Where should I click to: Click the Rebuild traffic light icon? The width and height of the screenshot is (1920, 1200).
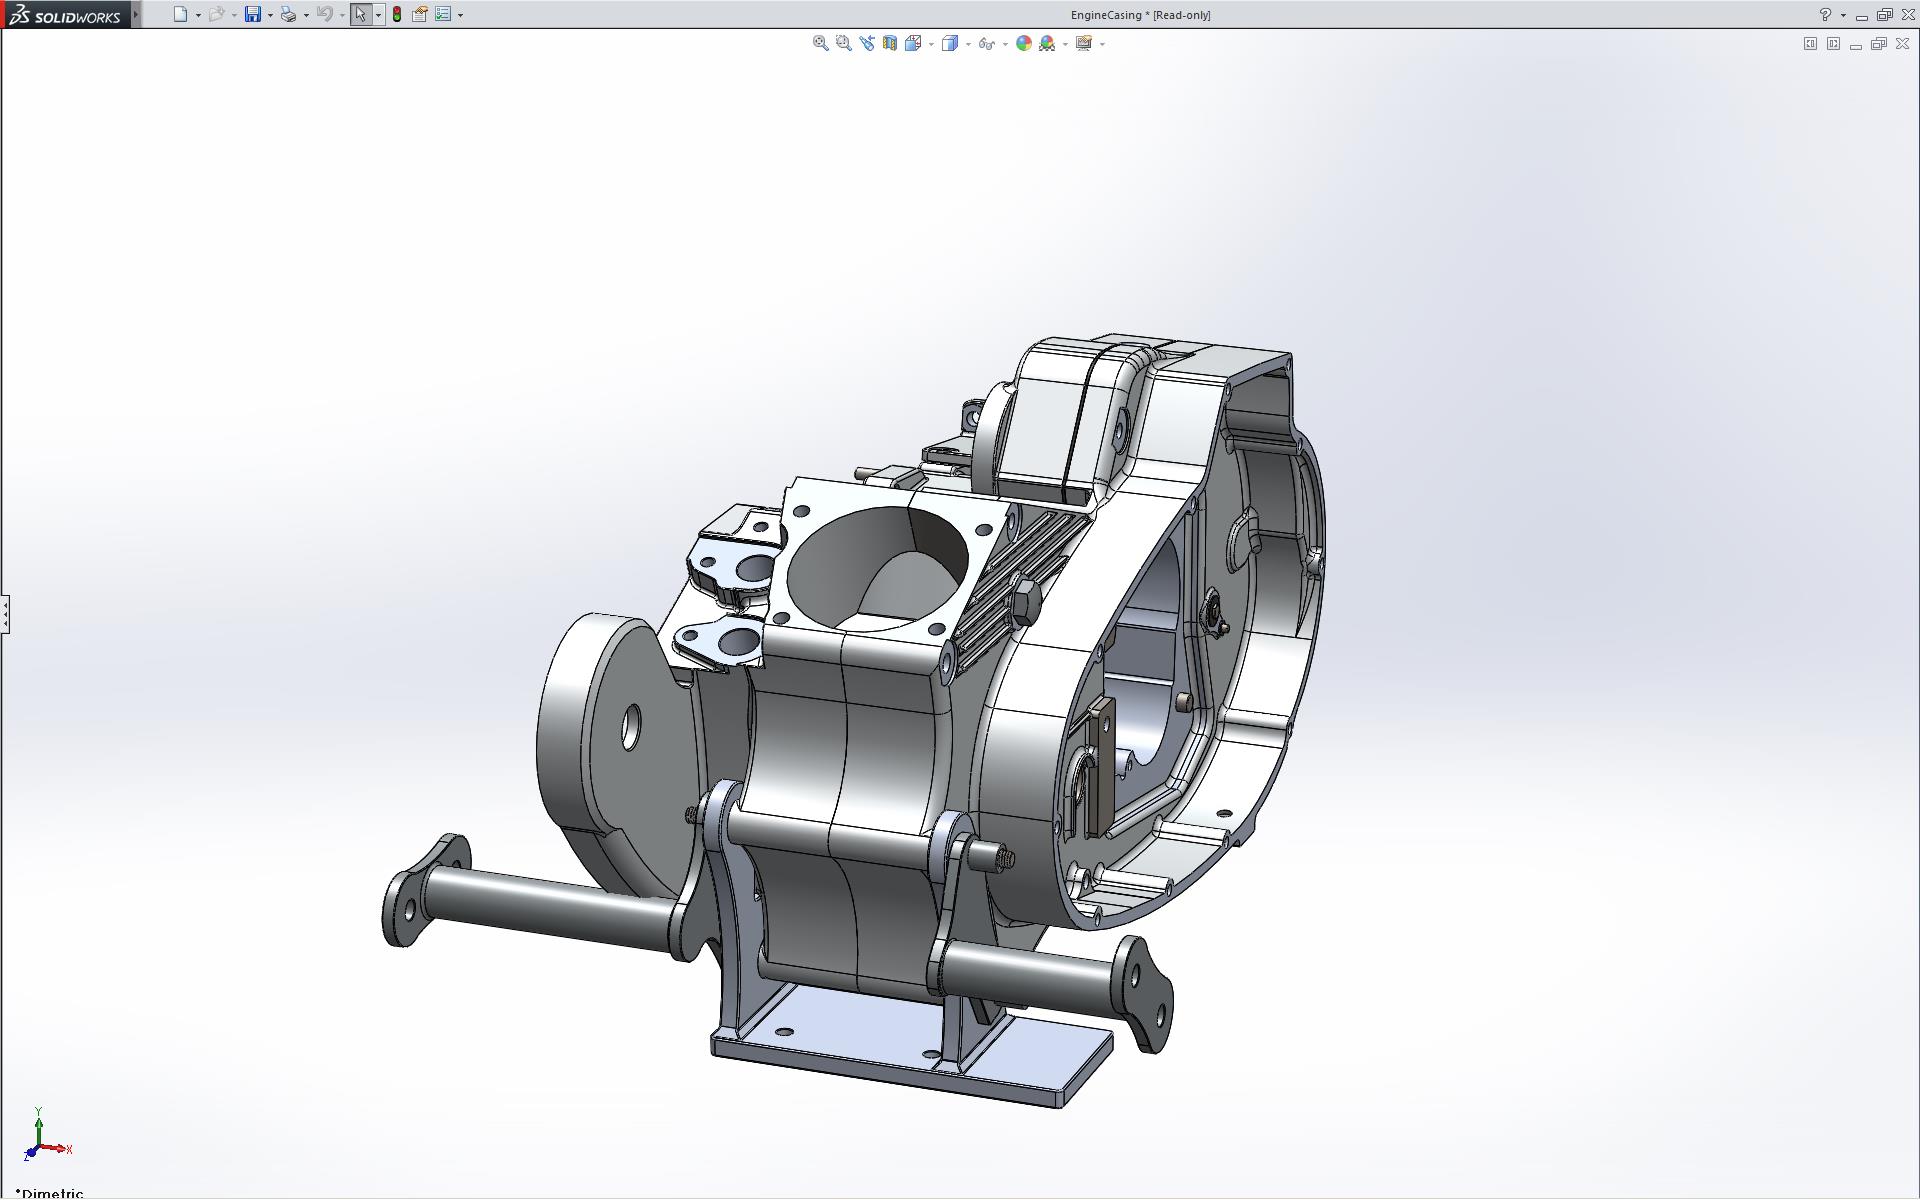(x=397, y=14)
